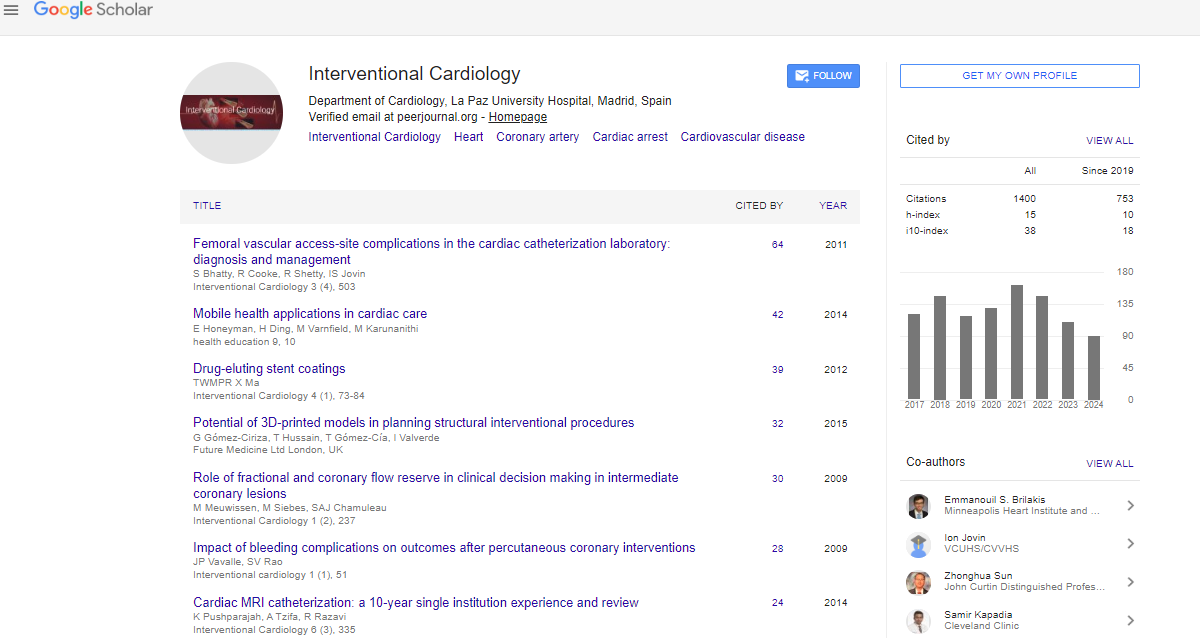The image size is (1200, 638).
Task: Select the Cardiovascular disease interest tag
Action: 742,137
